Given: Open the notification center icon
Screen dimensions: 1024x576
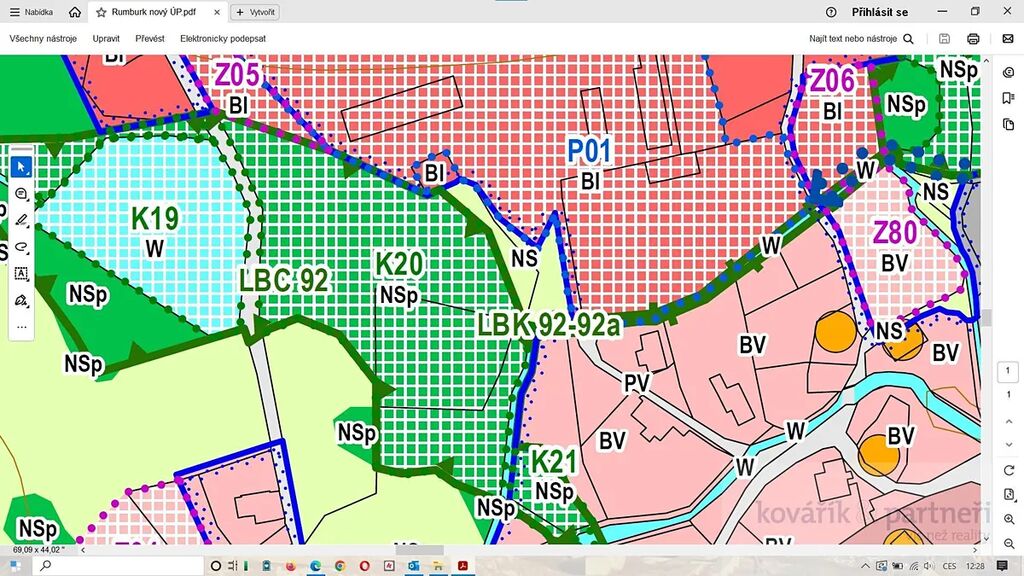Looking at the screenshot, I should [1002, 566].
